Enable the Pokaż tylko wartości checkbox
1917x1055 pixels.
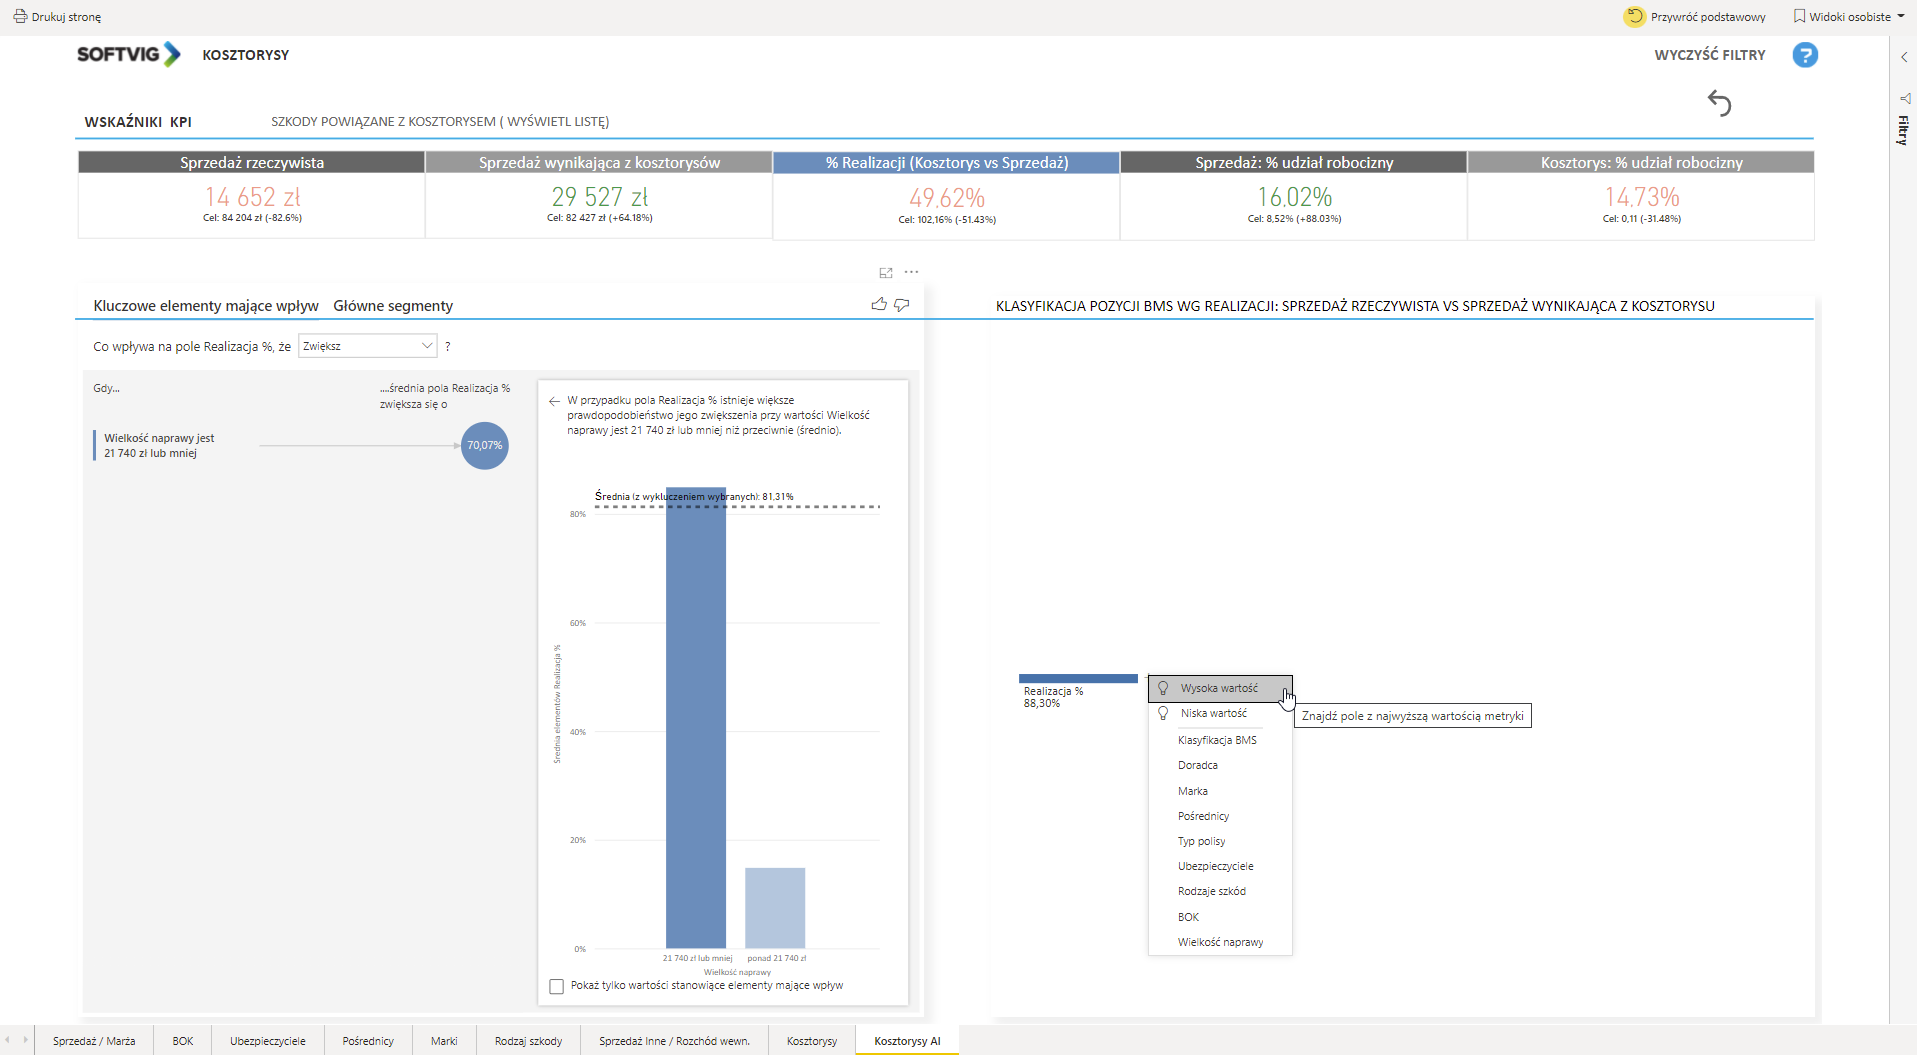point(557,986)
